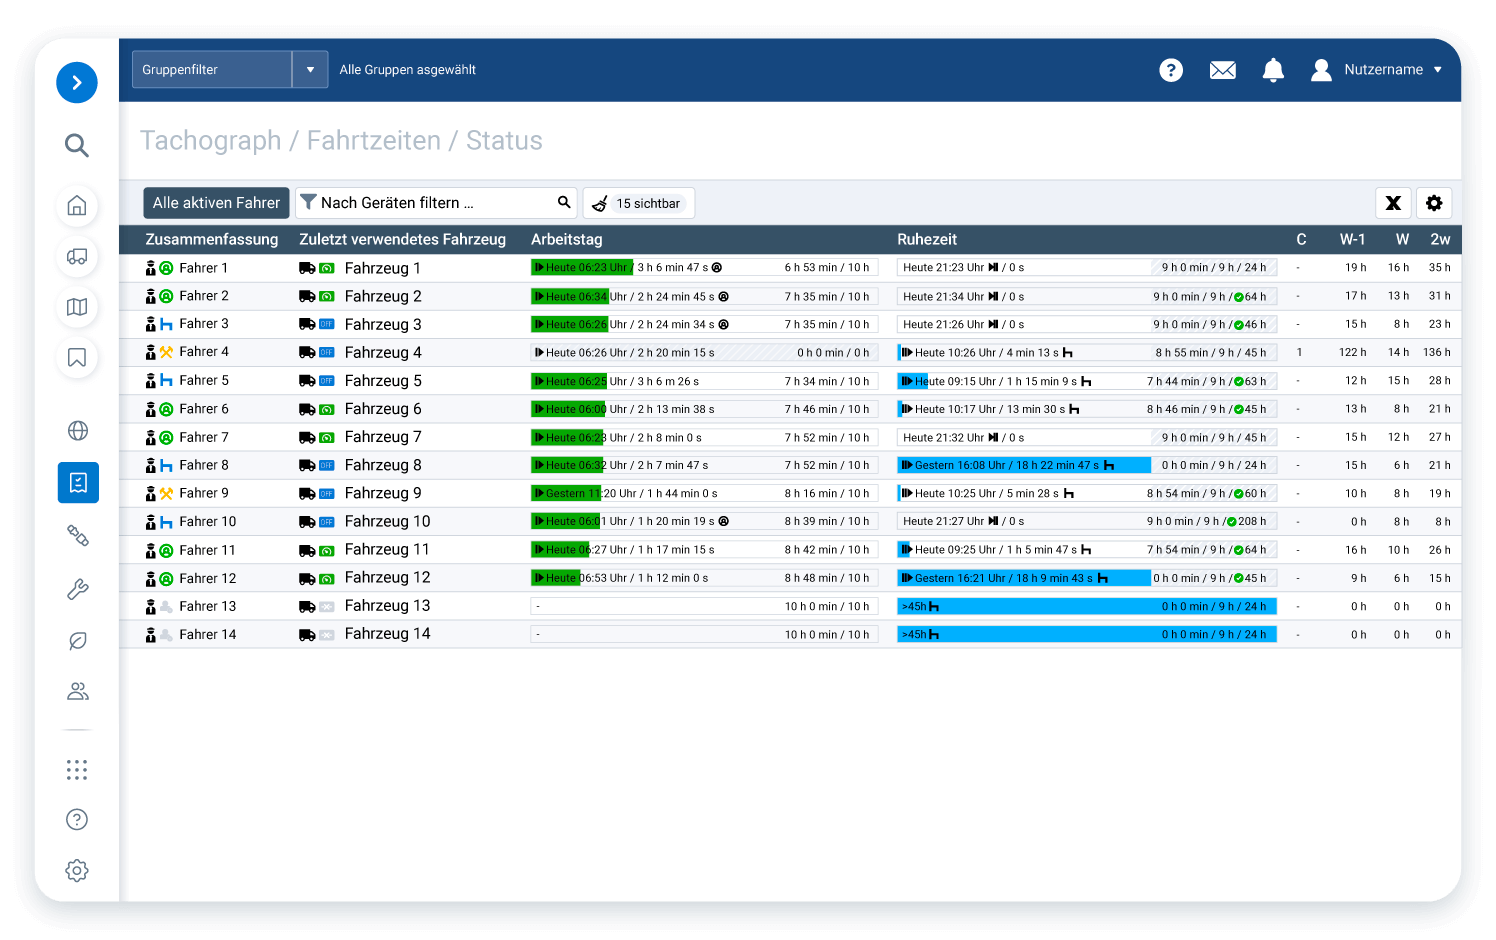The image size is (1496, 940).
Task: Click the 136 h 2w value for Fahrer 4
Action: (x=1436, y=352)
